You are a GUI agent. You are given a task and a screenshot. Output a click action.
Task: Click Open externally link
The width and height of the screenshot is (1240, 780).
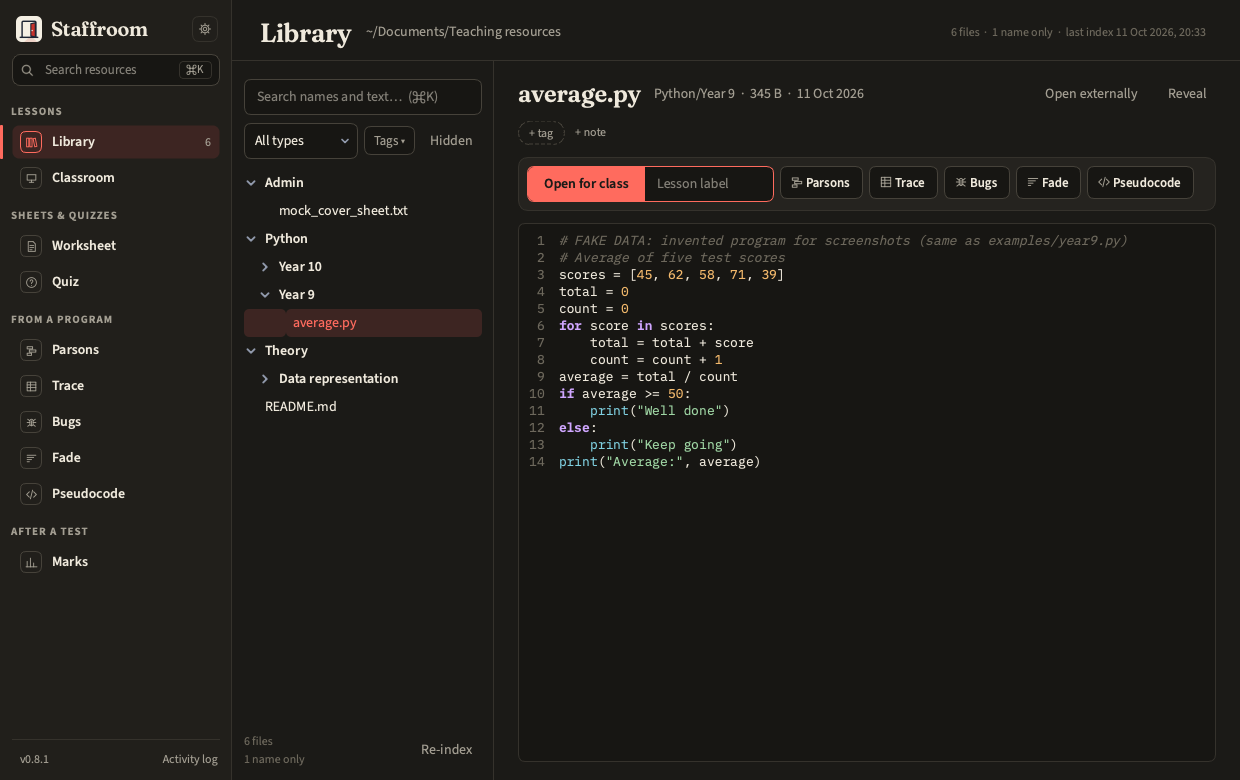point(1091,93)
